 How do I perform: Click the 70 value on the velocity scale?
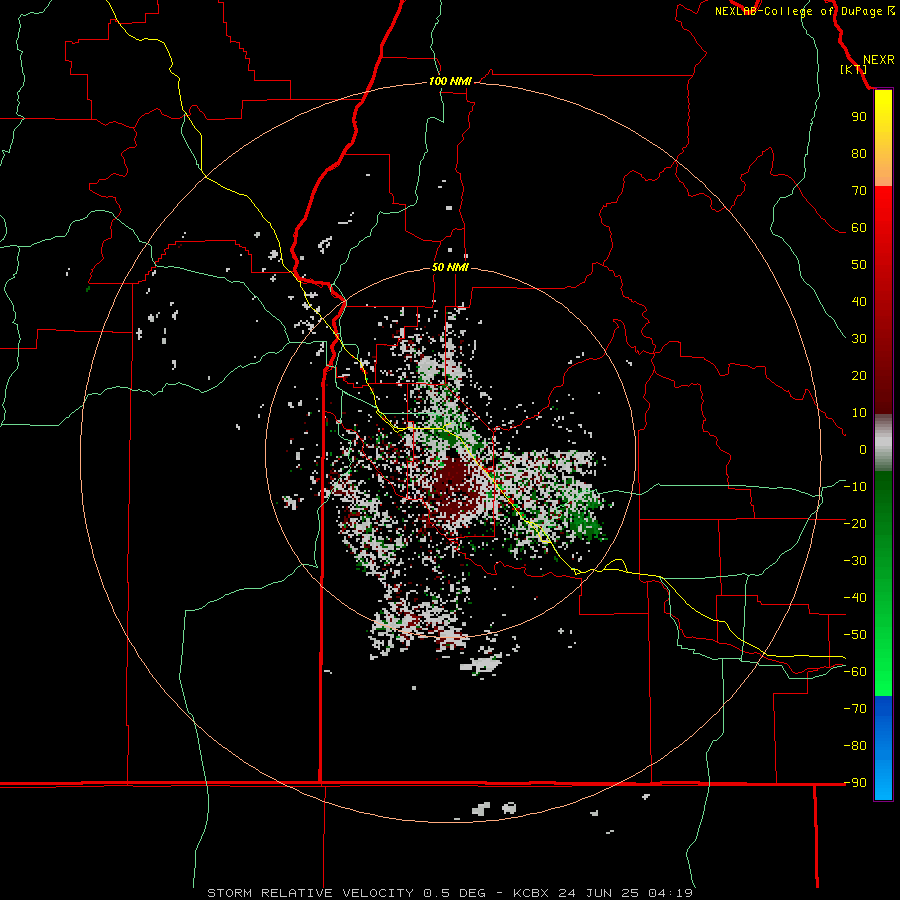pyautogui.click(x=859, y=191)
